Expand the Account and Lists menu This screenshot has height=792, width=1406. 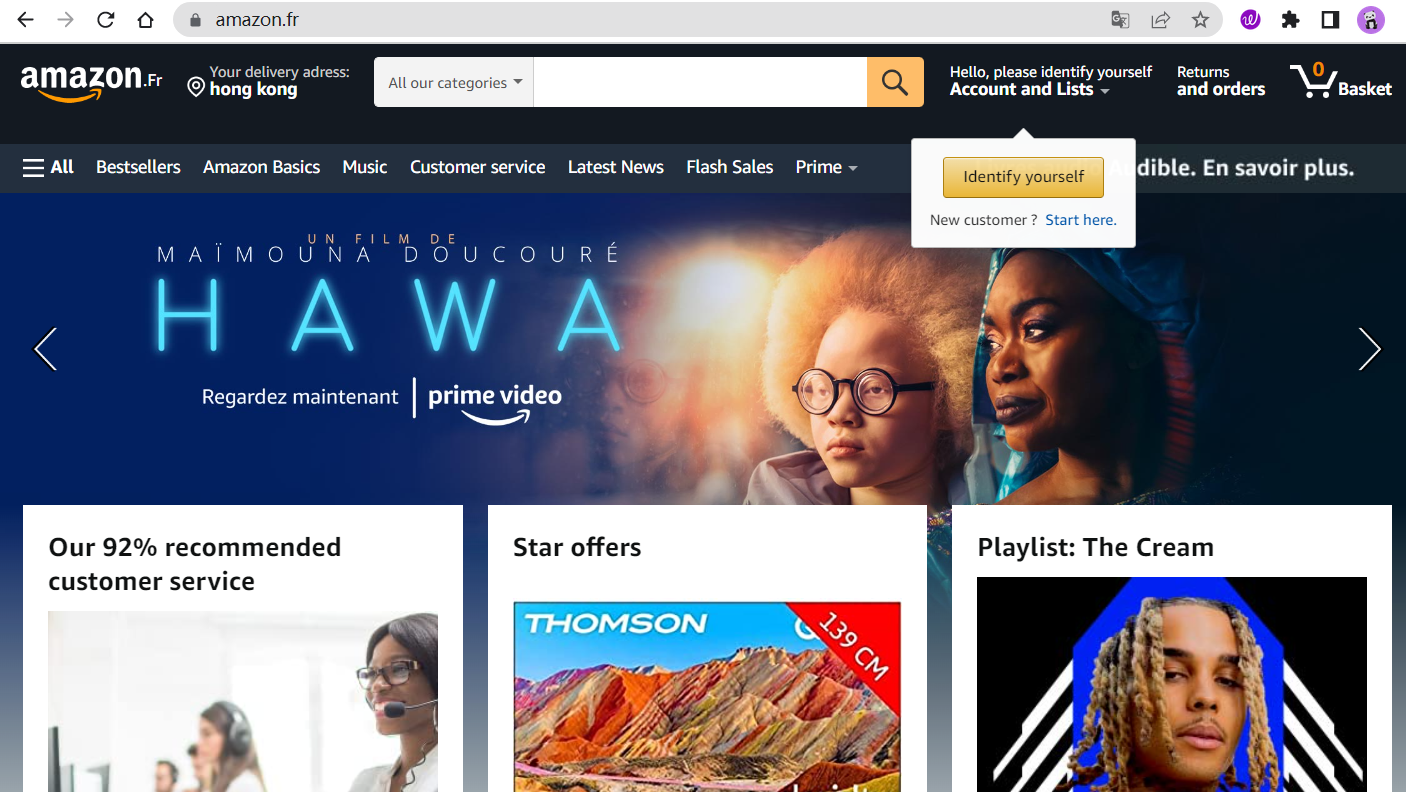click(1030, 89)
